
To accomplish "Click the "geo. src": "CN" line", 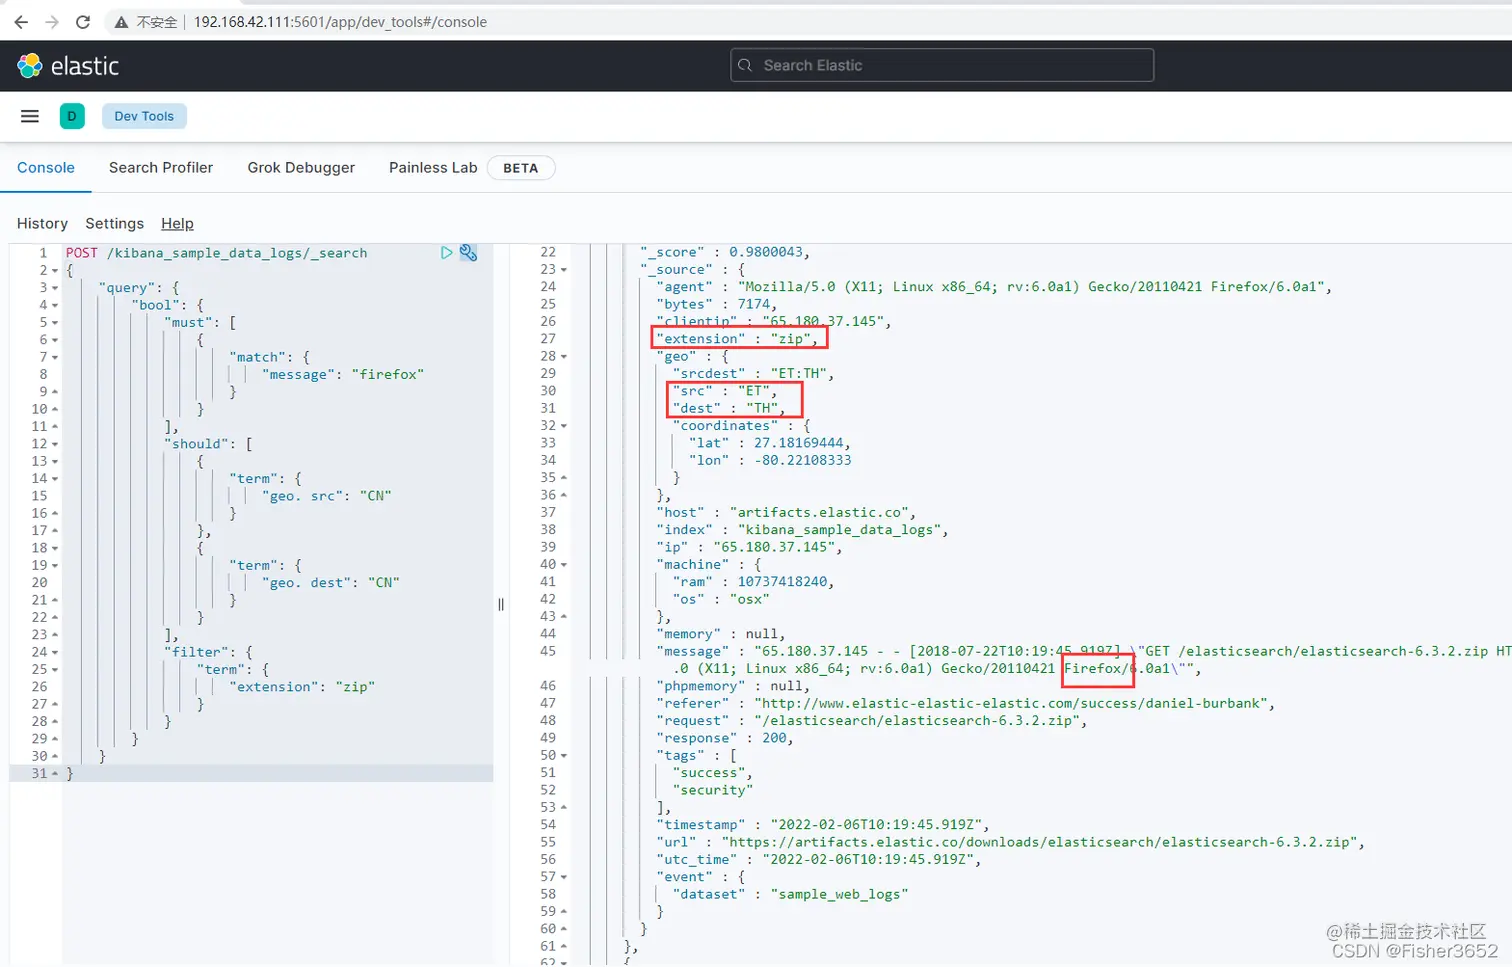I will tap(327, 496).
